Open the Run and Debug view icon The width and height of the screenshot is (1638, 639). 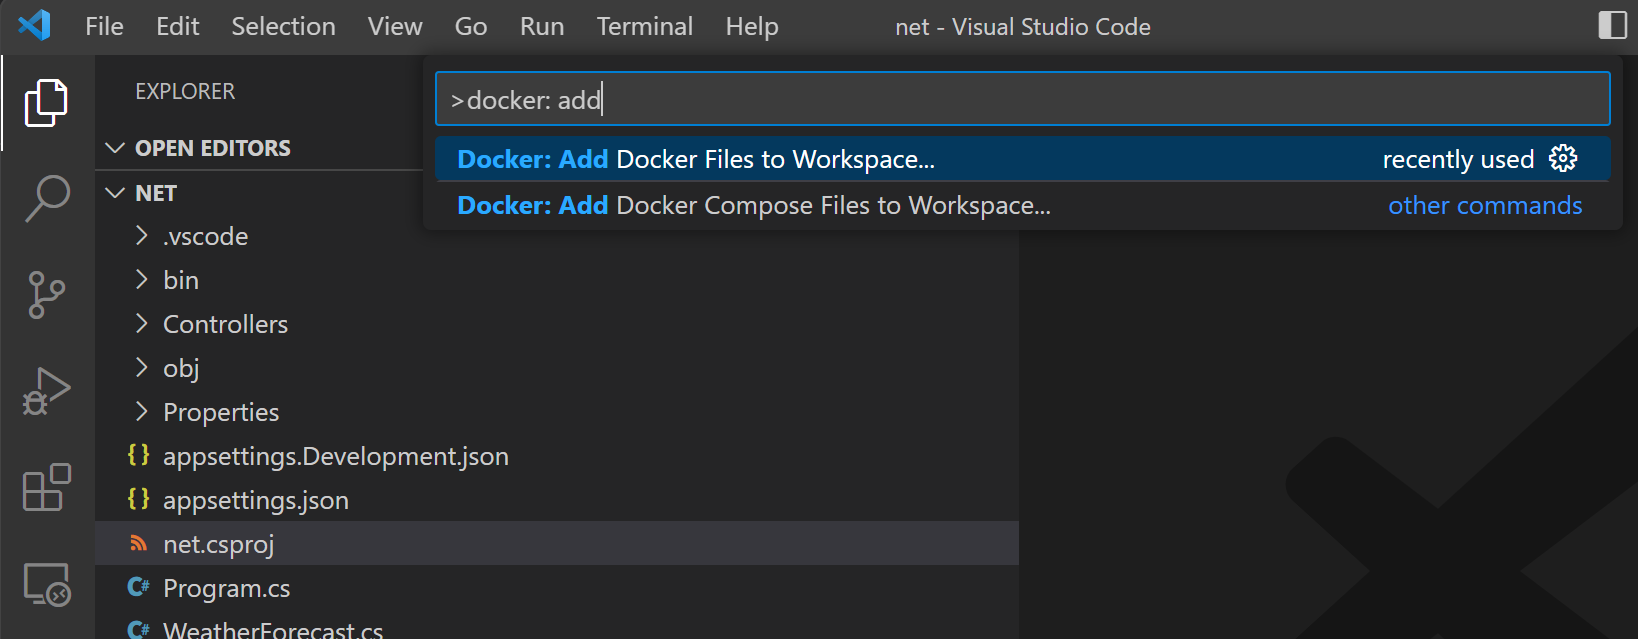point(46,391)
